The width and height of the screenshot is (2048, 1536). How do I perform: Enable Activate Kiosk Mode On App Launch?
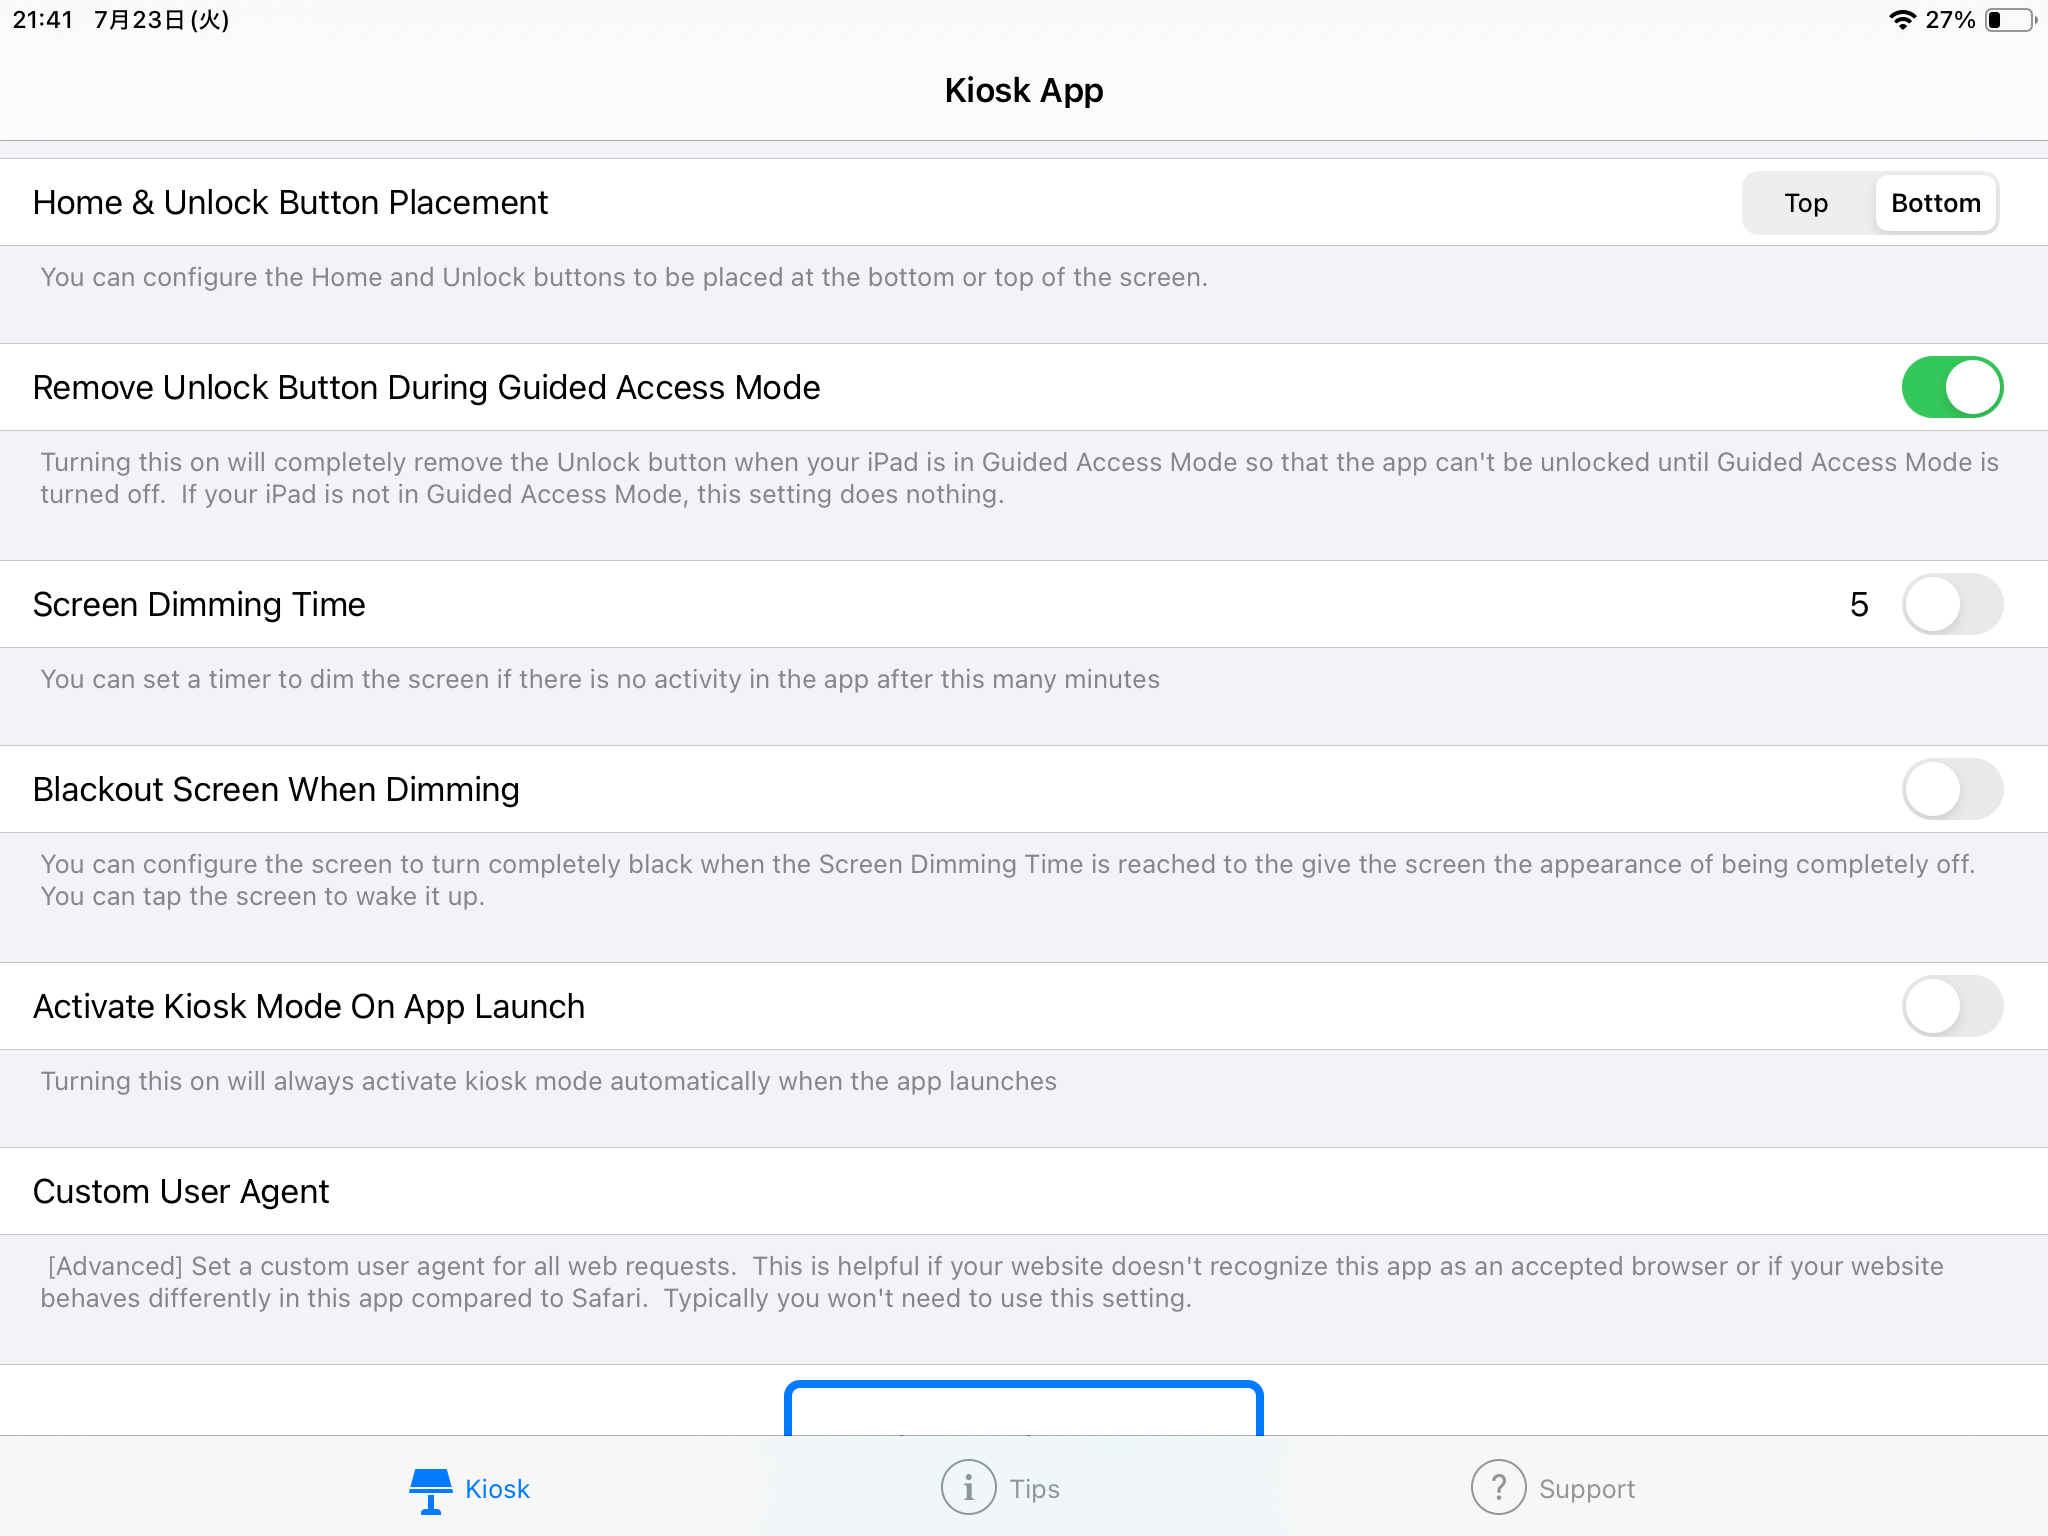(x=1951, y=1006)
